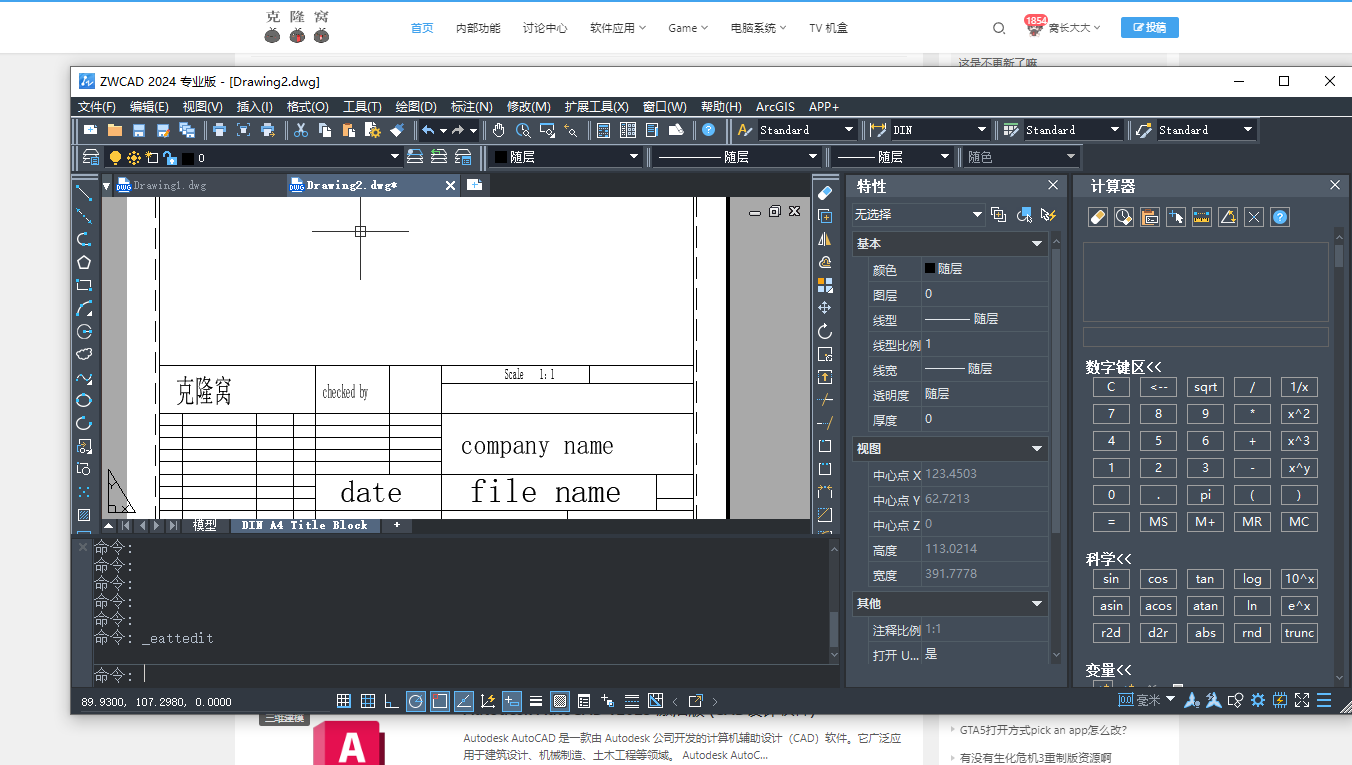Open the 绘图(D) menu
The height and width of the screenshot is (765, 1352).
(416, 107)
